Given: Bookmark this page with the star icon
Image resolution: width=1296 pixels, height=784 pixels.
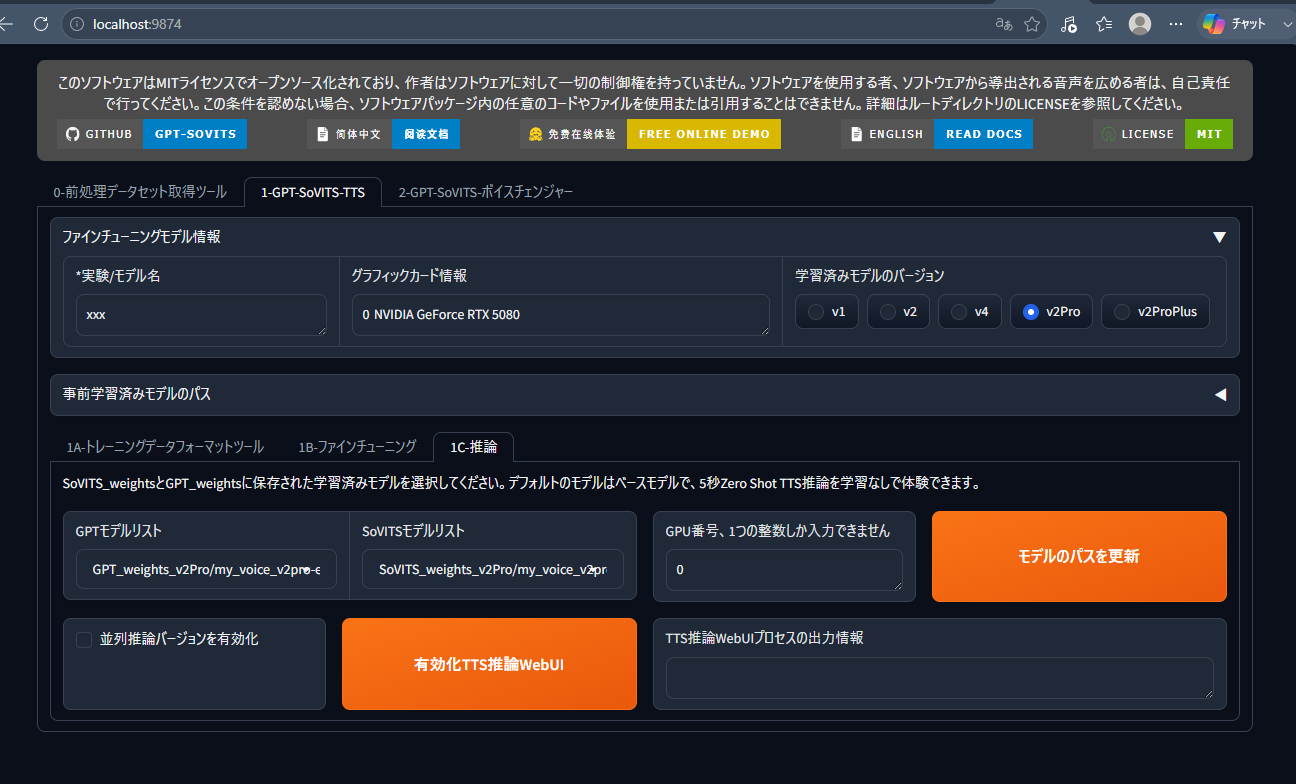Looking at the screenshot, I should click(1032, 23).
